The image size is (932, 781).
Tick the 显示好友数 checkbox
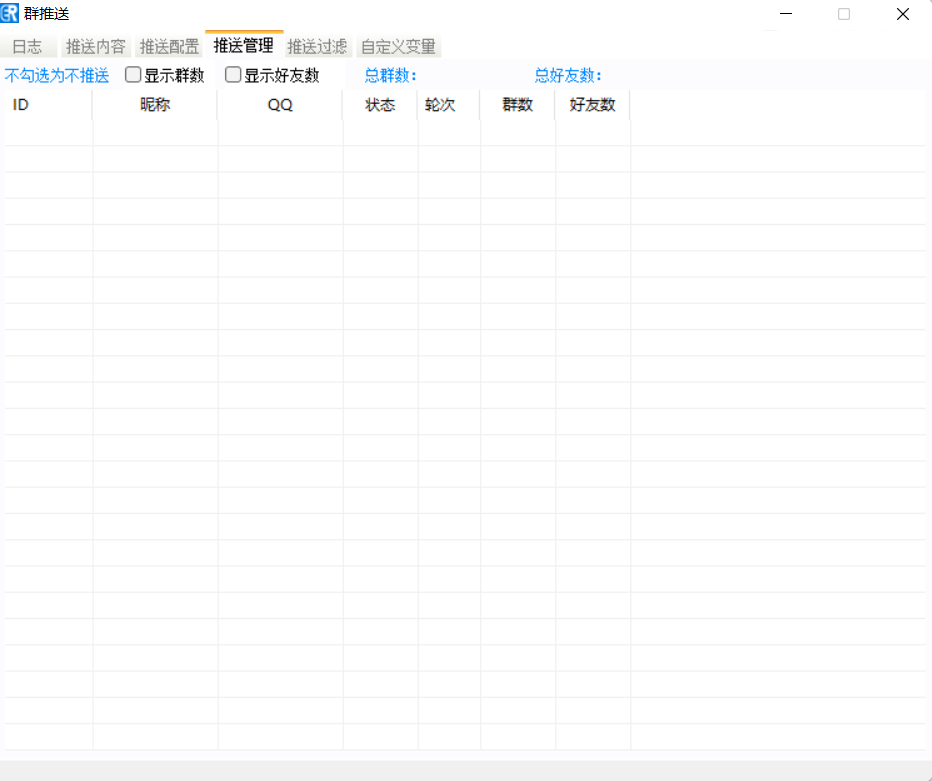tap(233, 75)
